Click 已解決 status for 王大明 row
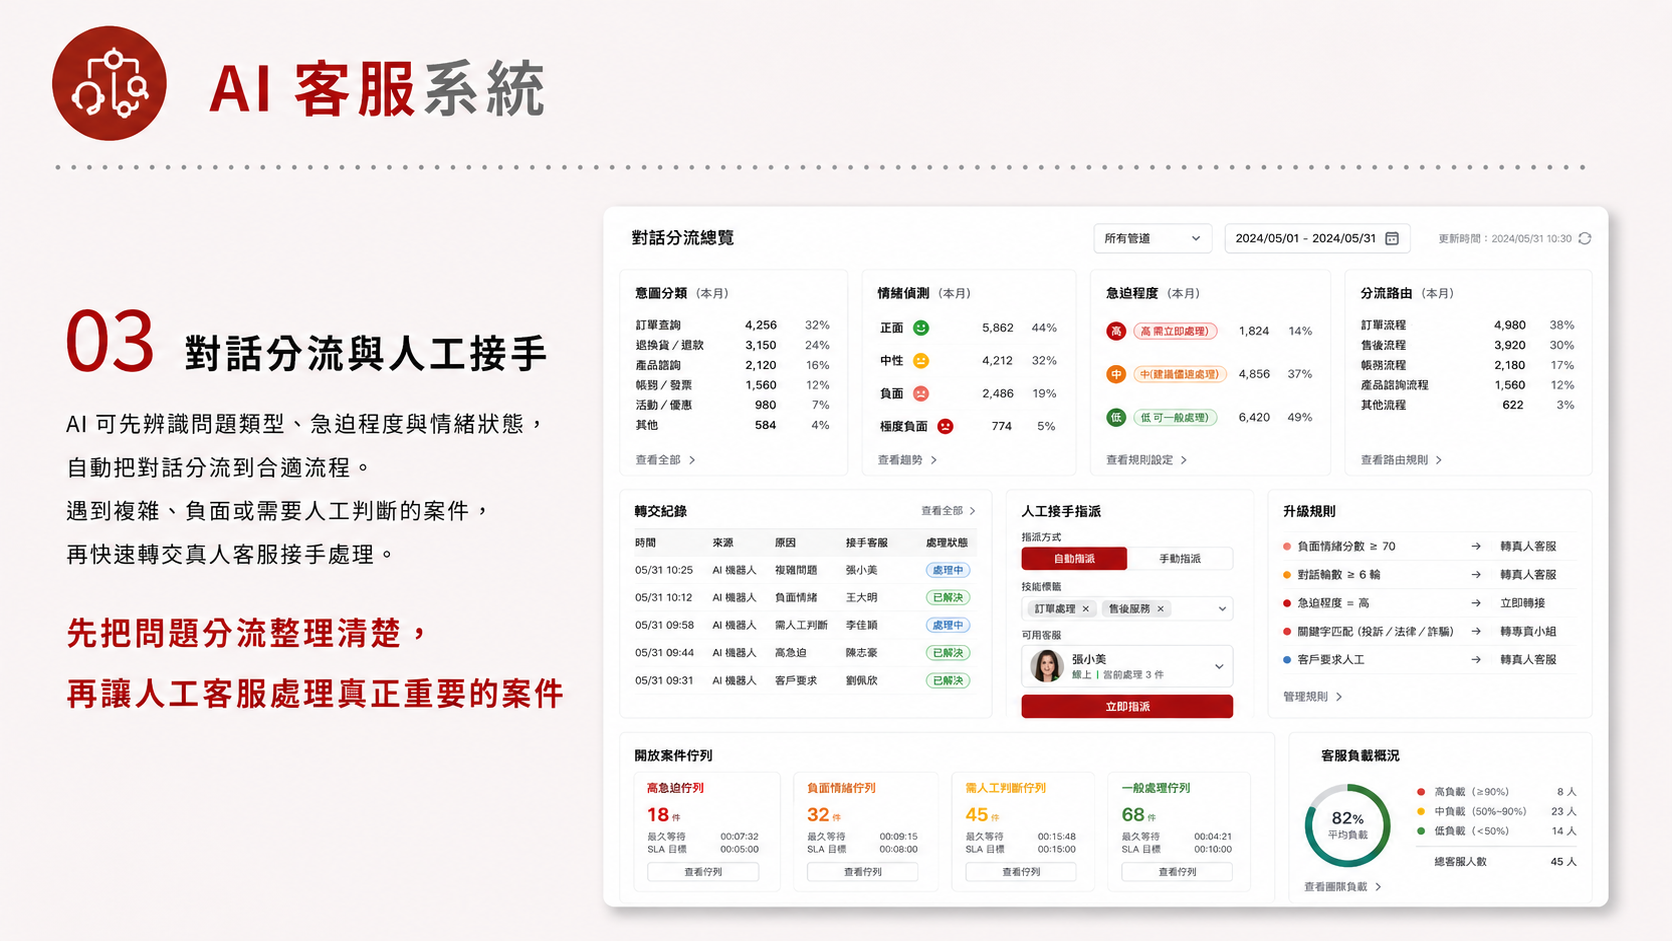 coord(947,598)
